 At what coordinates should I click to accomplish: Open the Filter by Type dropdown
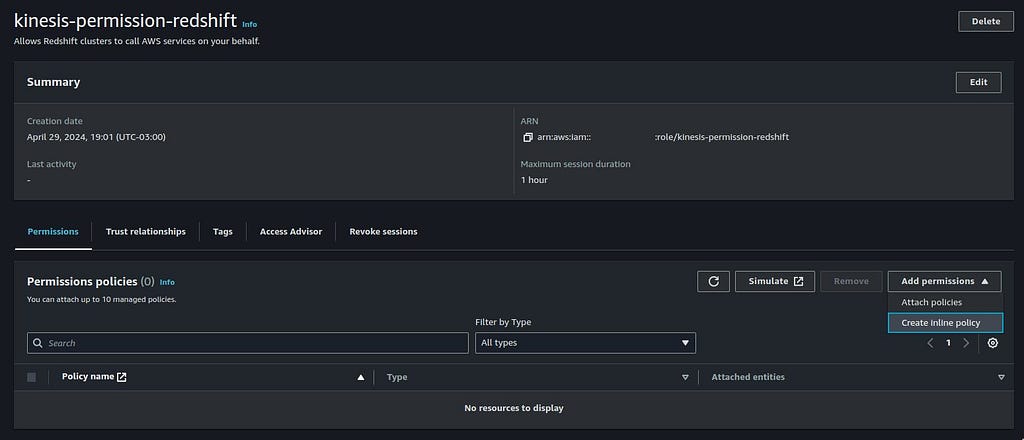point(585,343)
